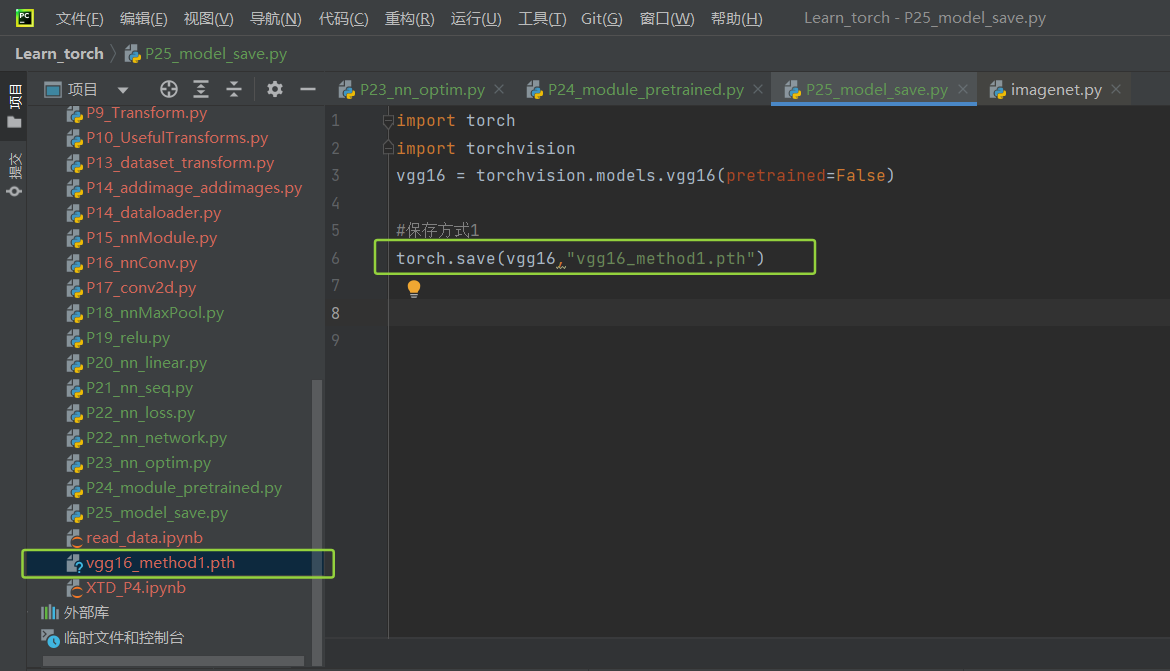Close the P25_model_save.py tab

tap(963, 90)
